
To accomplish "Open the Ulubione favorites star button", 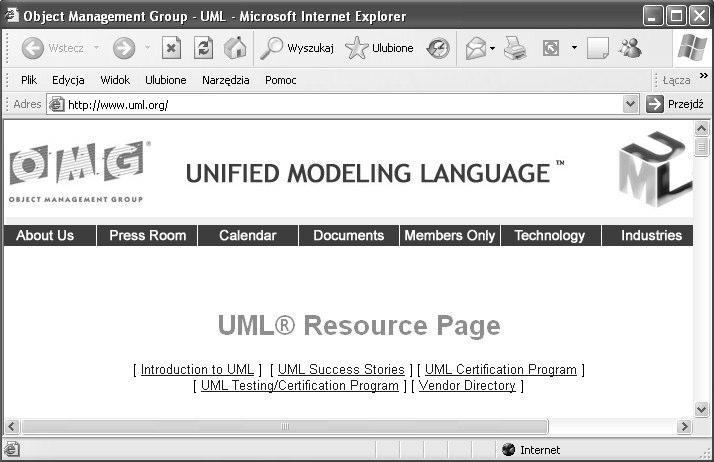I will pyautogui.click(x=379, y=48).
